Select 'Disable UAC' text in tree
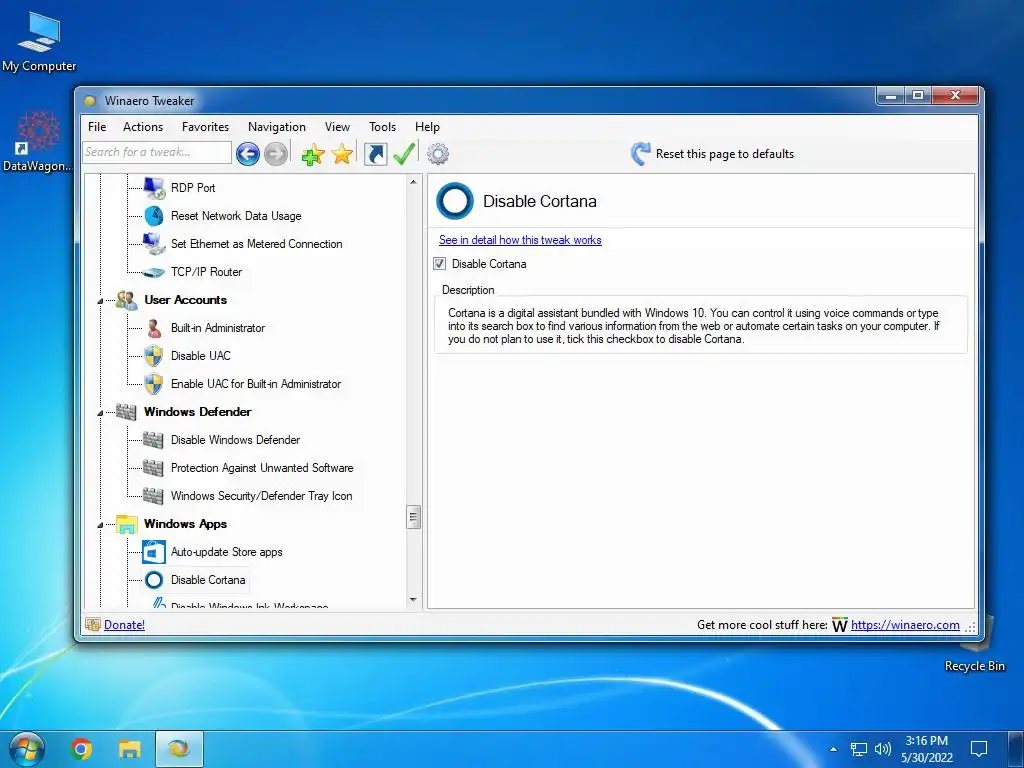 pos(200,356)
